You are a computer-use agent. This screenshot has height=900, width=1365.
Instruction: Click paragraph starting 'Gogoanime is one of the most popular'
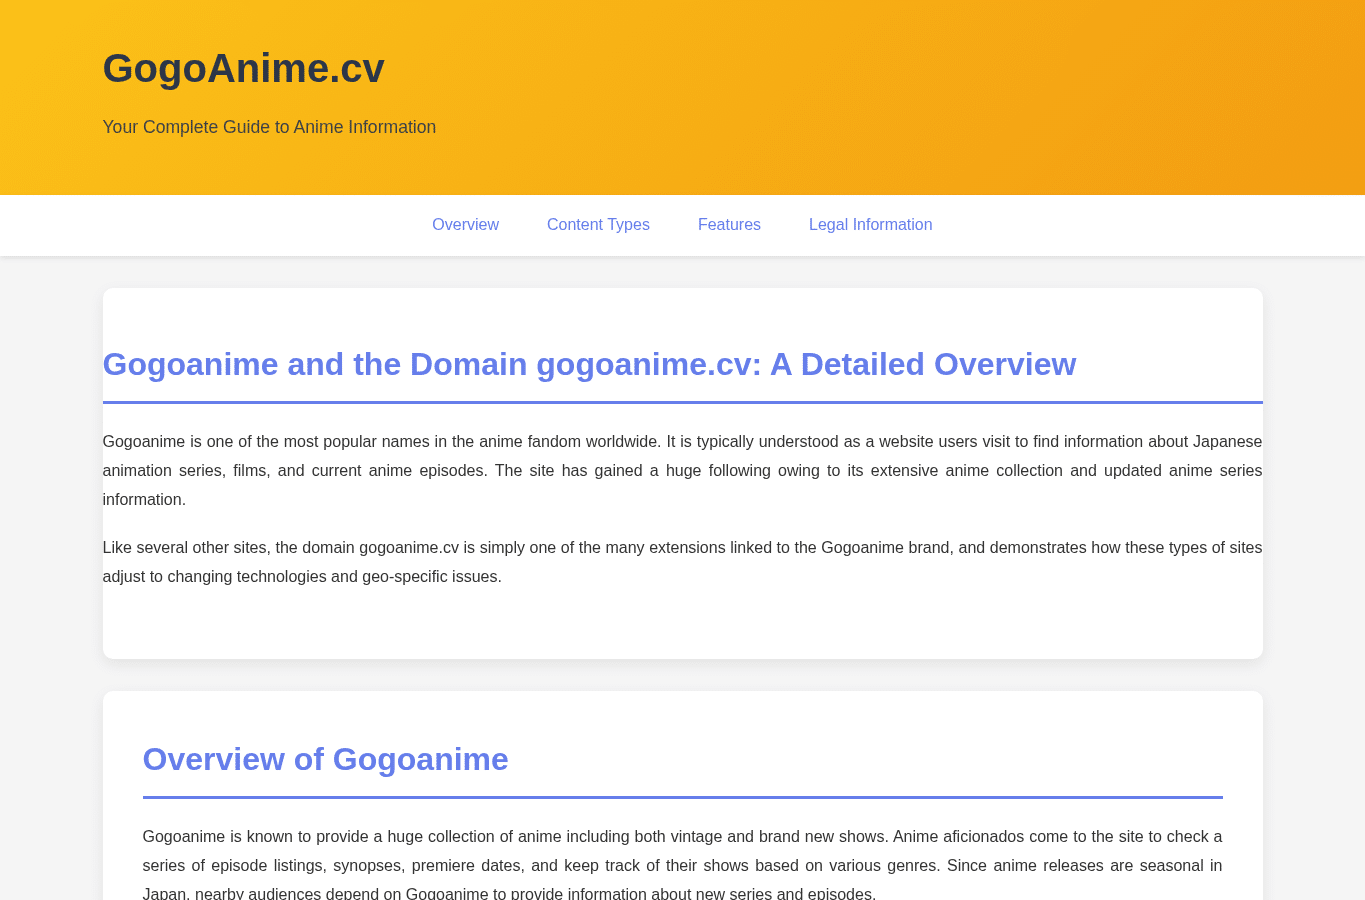click(x=682, y=470)
